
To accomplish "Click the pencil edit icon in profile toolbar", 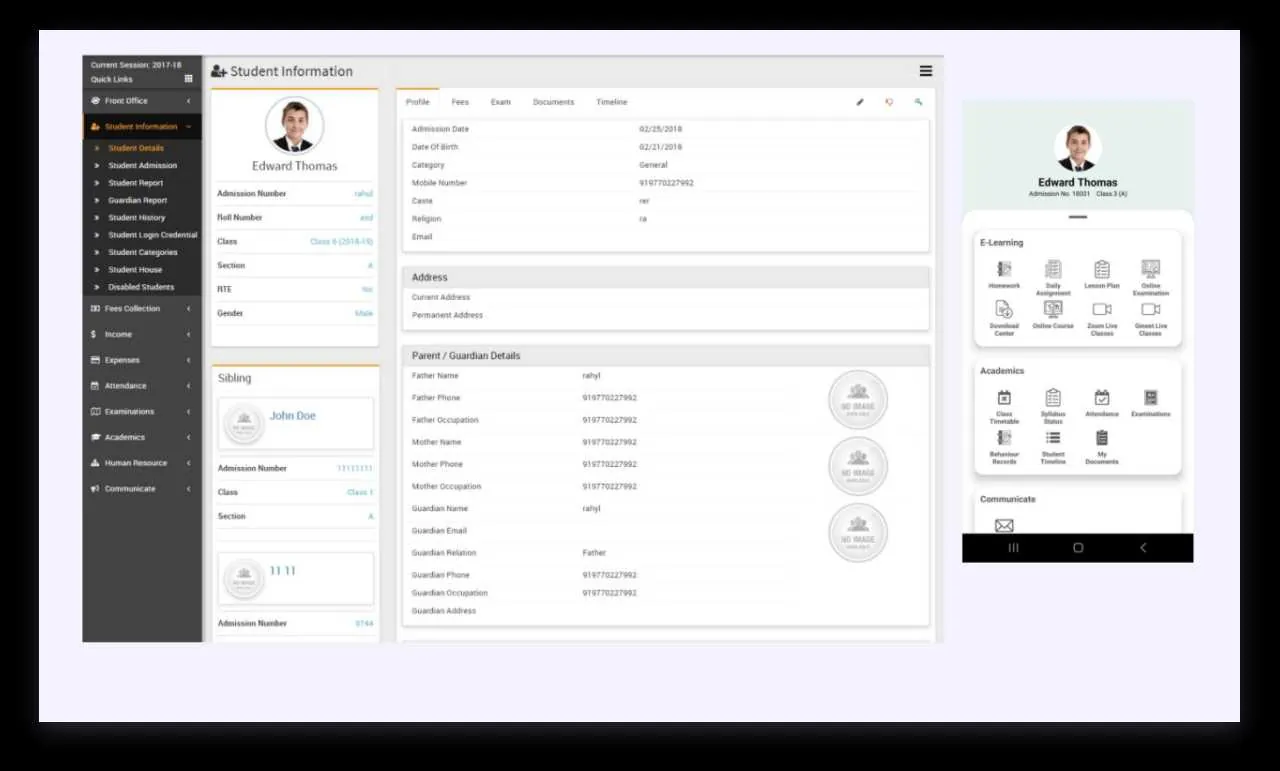I will coord(860,102).
